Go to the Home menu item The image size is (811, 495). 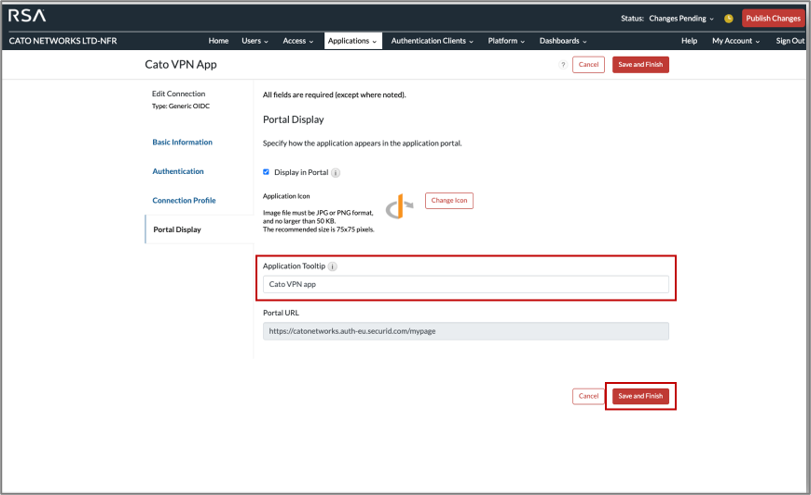point(218,41)
